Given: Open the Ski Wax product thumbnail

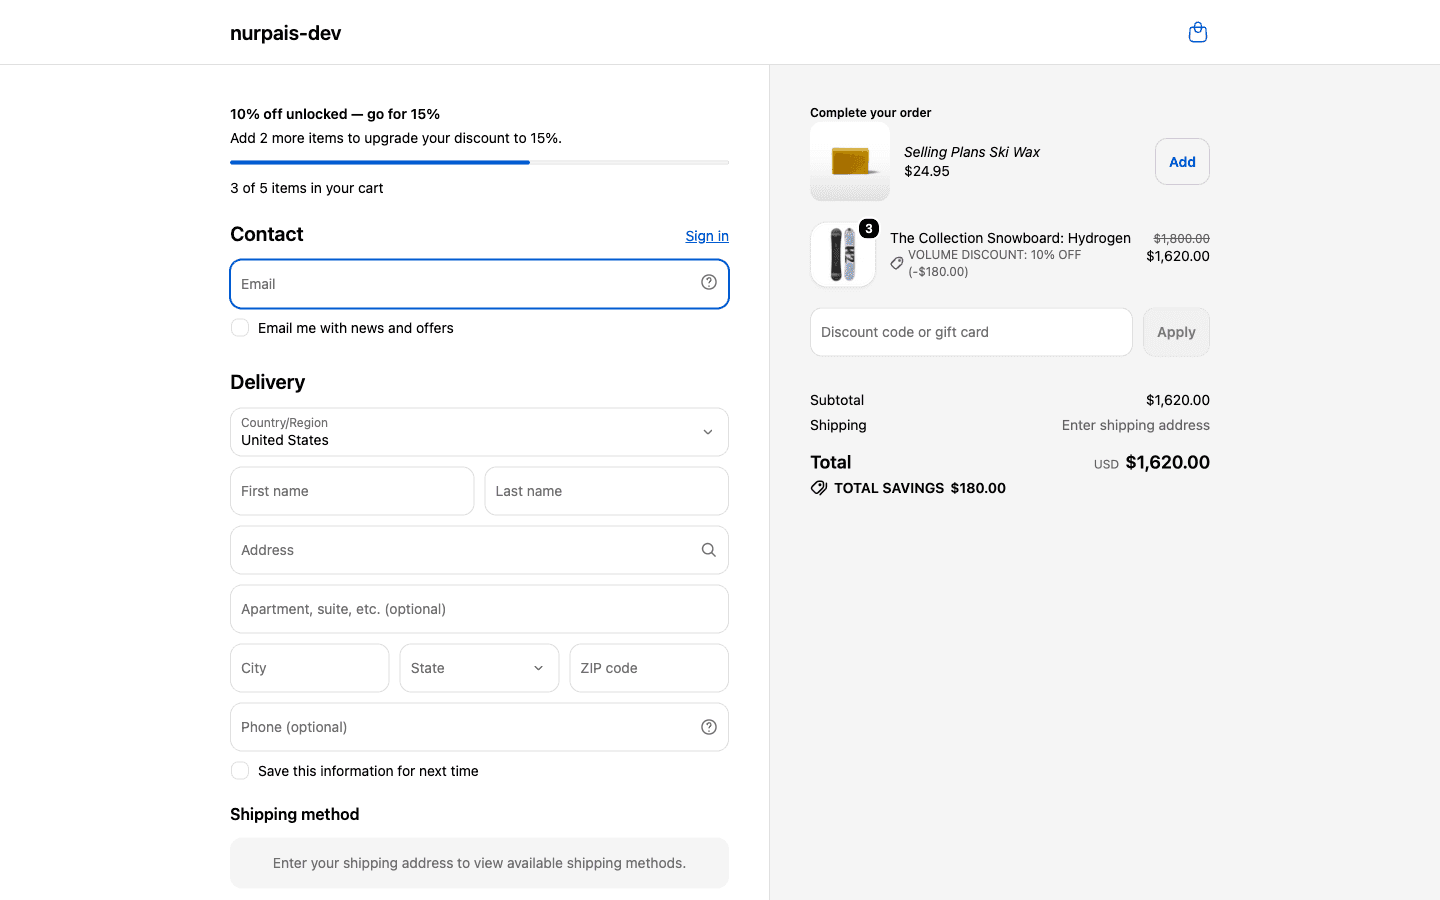Looking at the screenshot, I should click(850, 162).
